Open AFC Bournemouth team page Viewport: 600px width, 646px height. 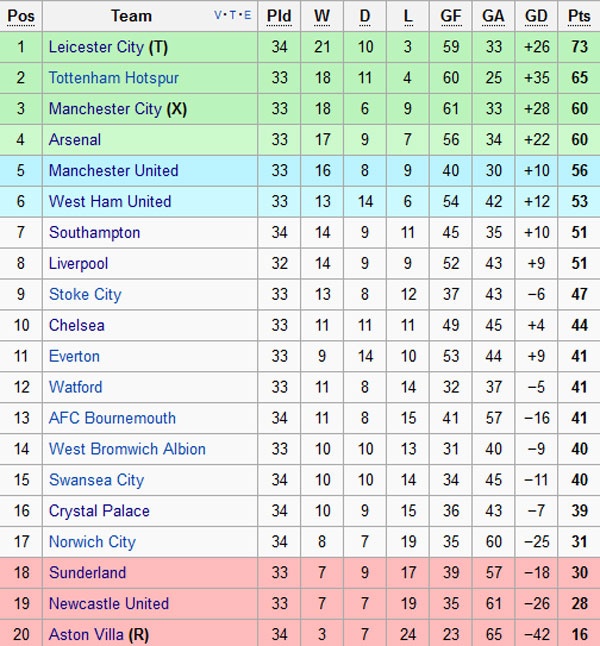[x=112, y=419]
